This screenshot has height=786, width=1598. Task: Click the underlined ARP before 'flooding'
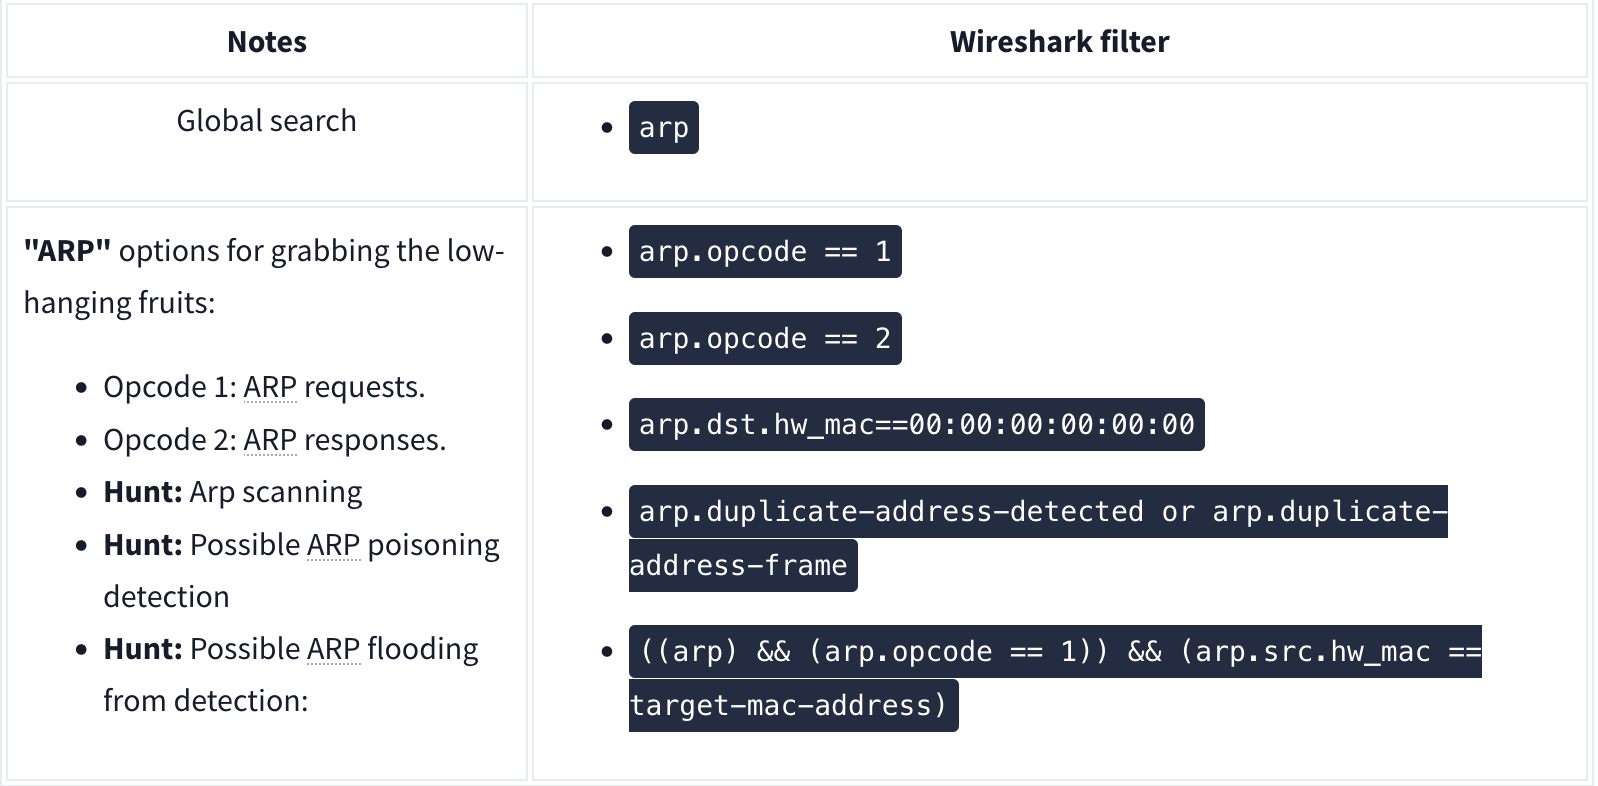click(x=333, y=649)
